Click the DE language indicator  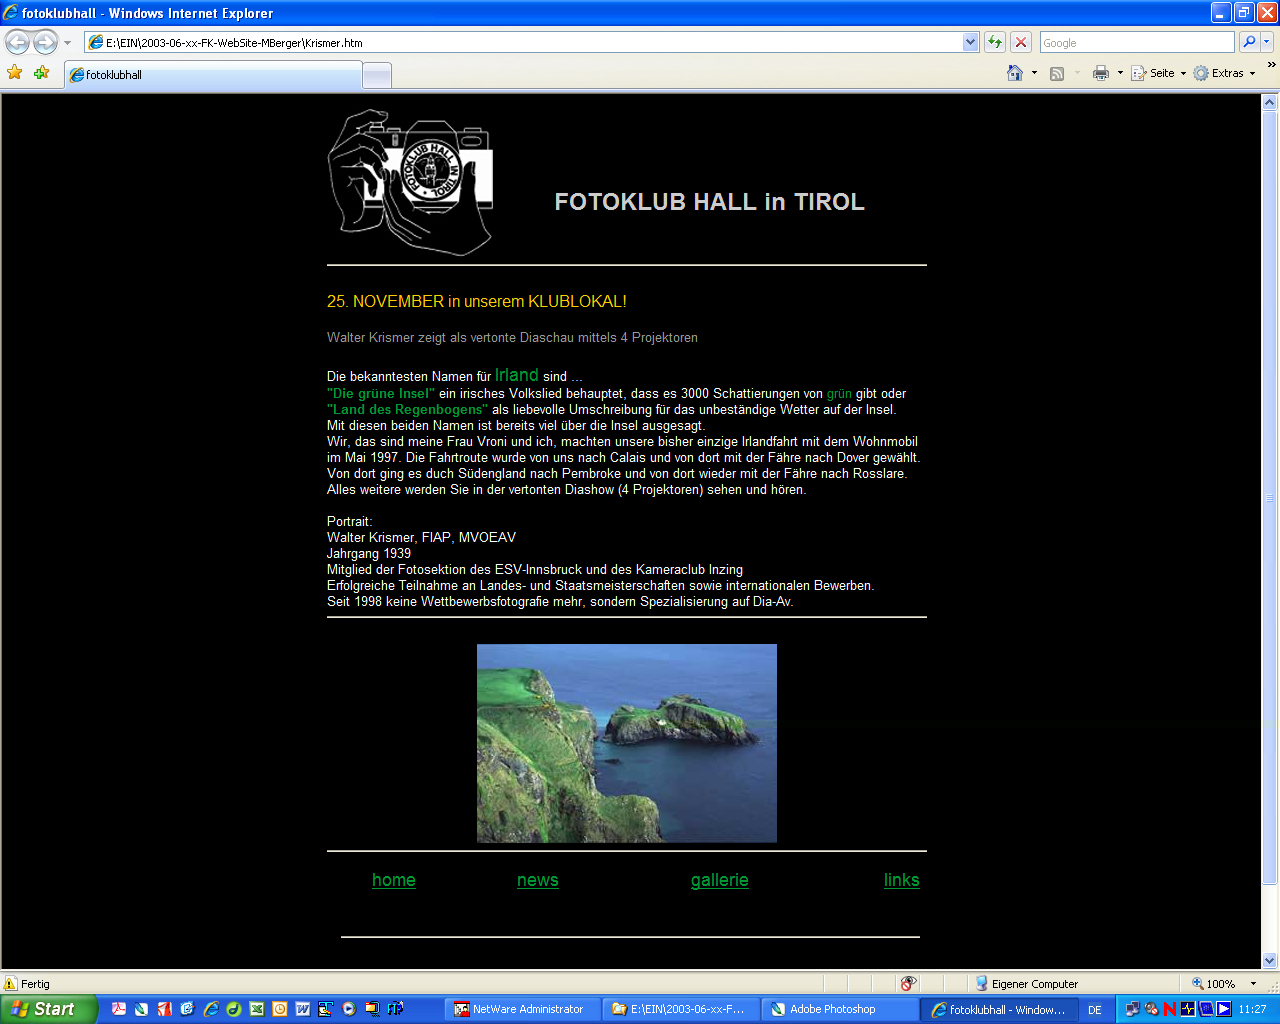coord(1095,1010)
